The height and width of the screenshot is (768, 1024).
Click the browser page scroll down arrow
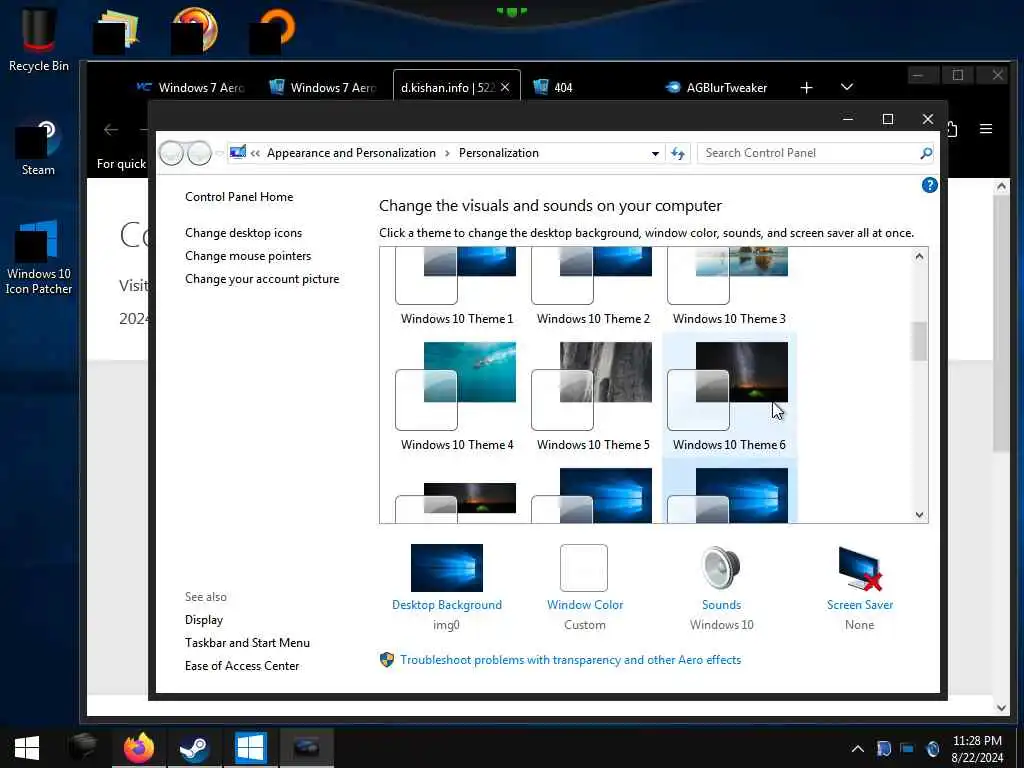pyautogui.click(x=1002, y=707)
